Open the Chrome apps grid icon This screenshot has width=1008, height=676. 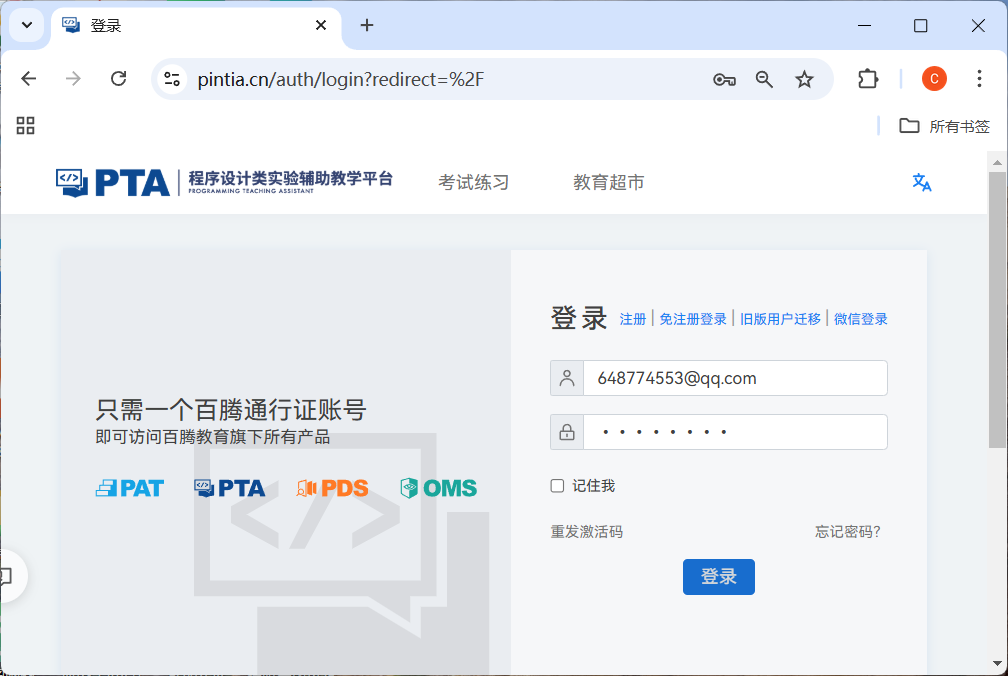click(26, 125)
